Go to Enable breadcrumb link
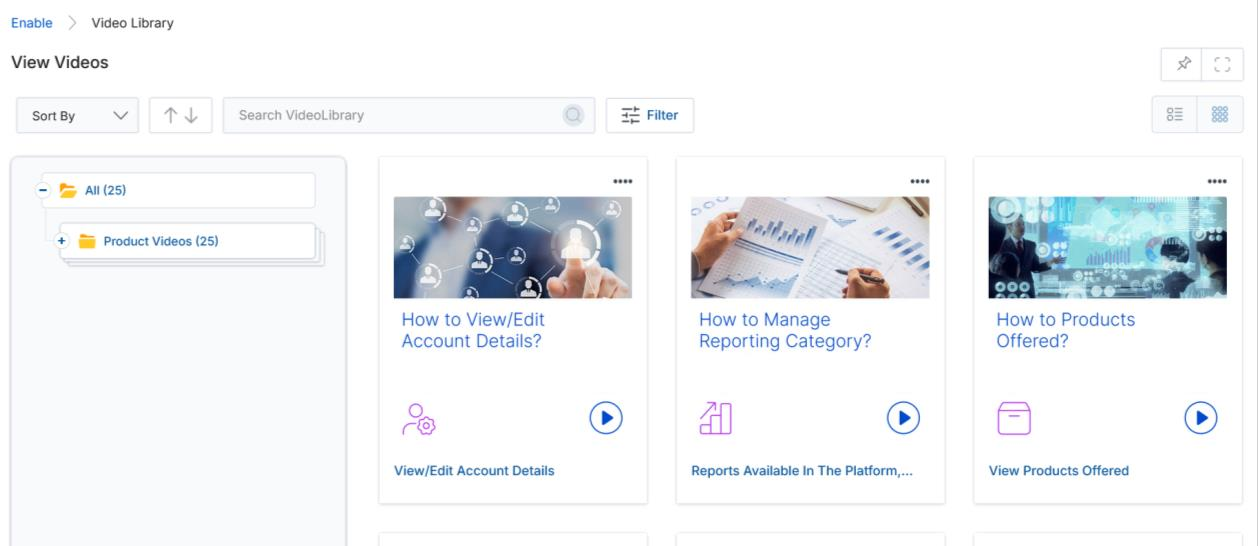The image size is (1258, 546). (x=31, y=23)
